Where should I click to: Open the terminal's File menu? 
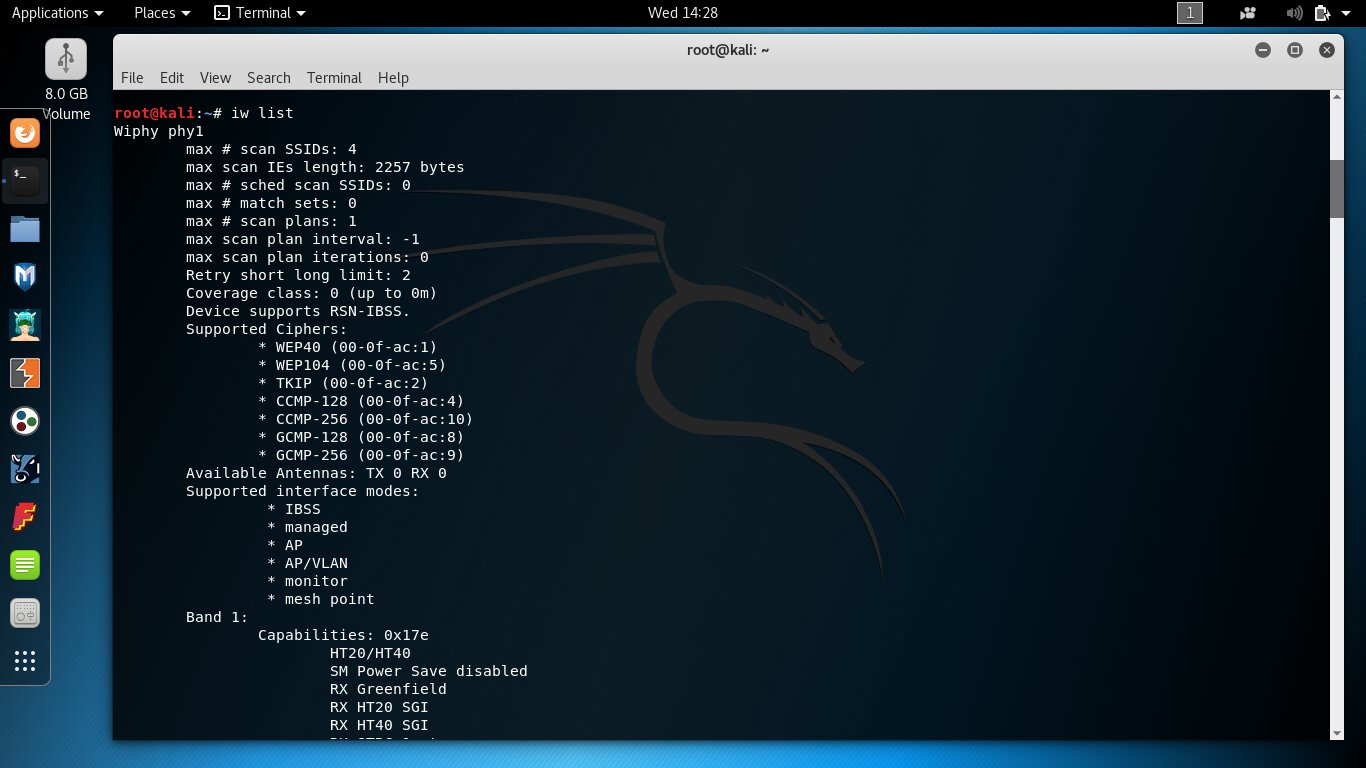click(x=132, y=78)
